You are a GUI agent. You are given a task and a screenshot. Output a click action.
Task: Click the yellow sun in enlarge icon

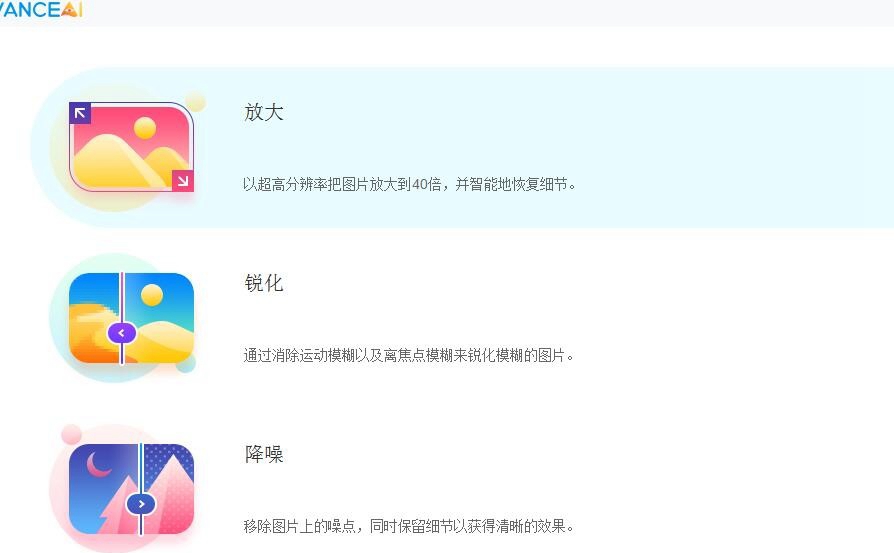(145, 128)
